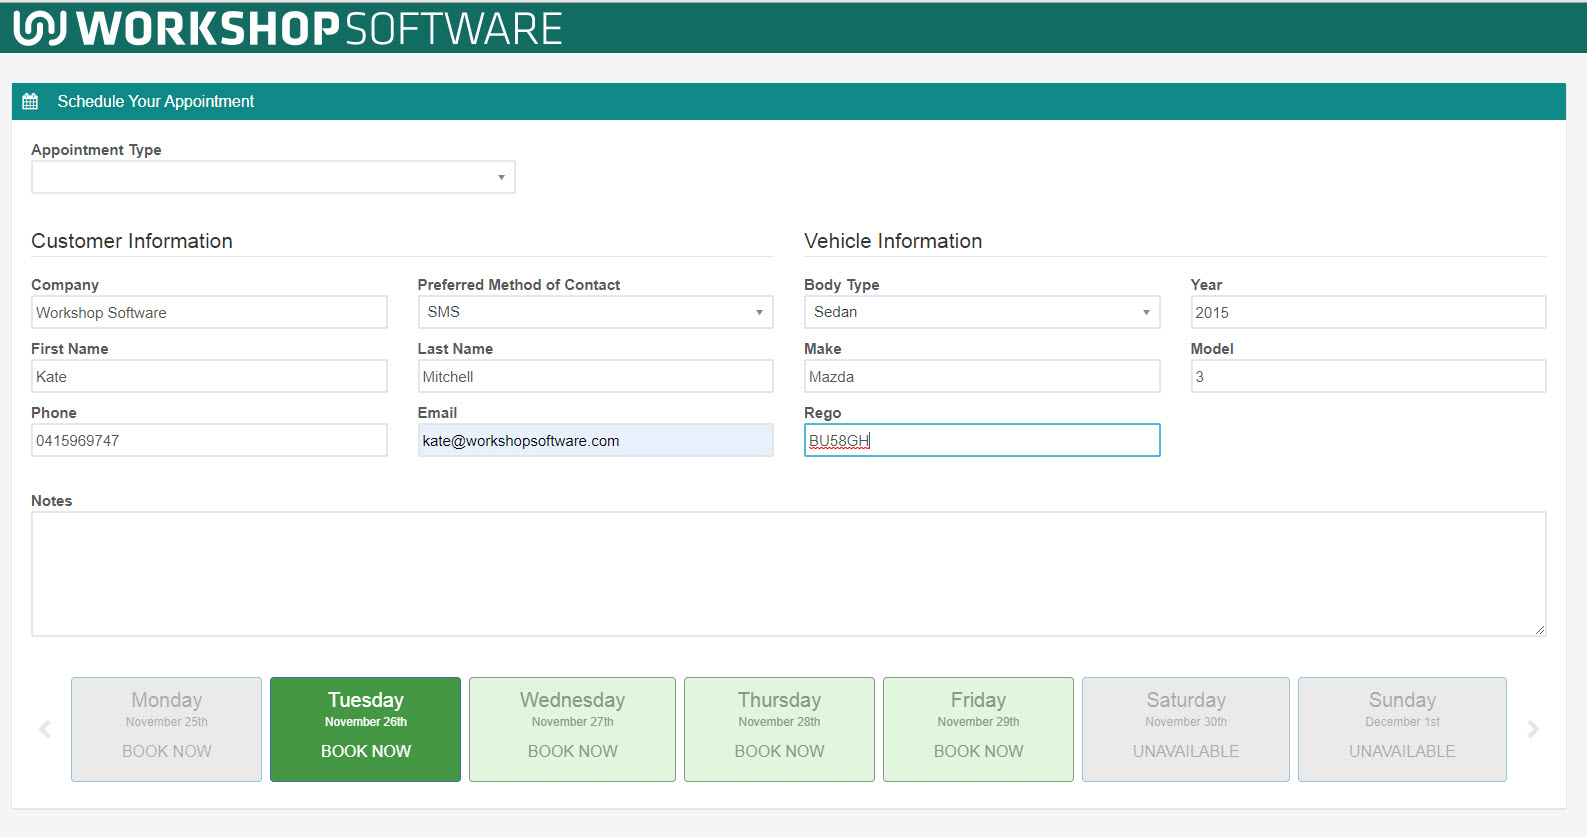
Task: Click the calendar icon beside Schedule Your Appointment
Action: click(x=30, y=101)
